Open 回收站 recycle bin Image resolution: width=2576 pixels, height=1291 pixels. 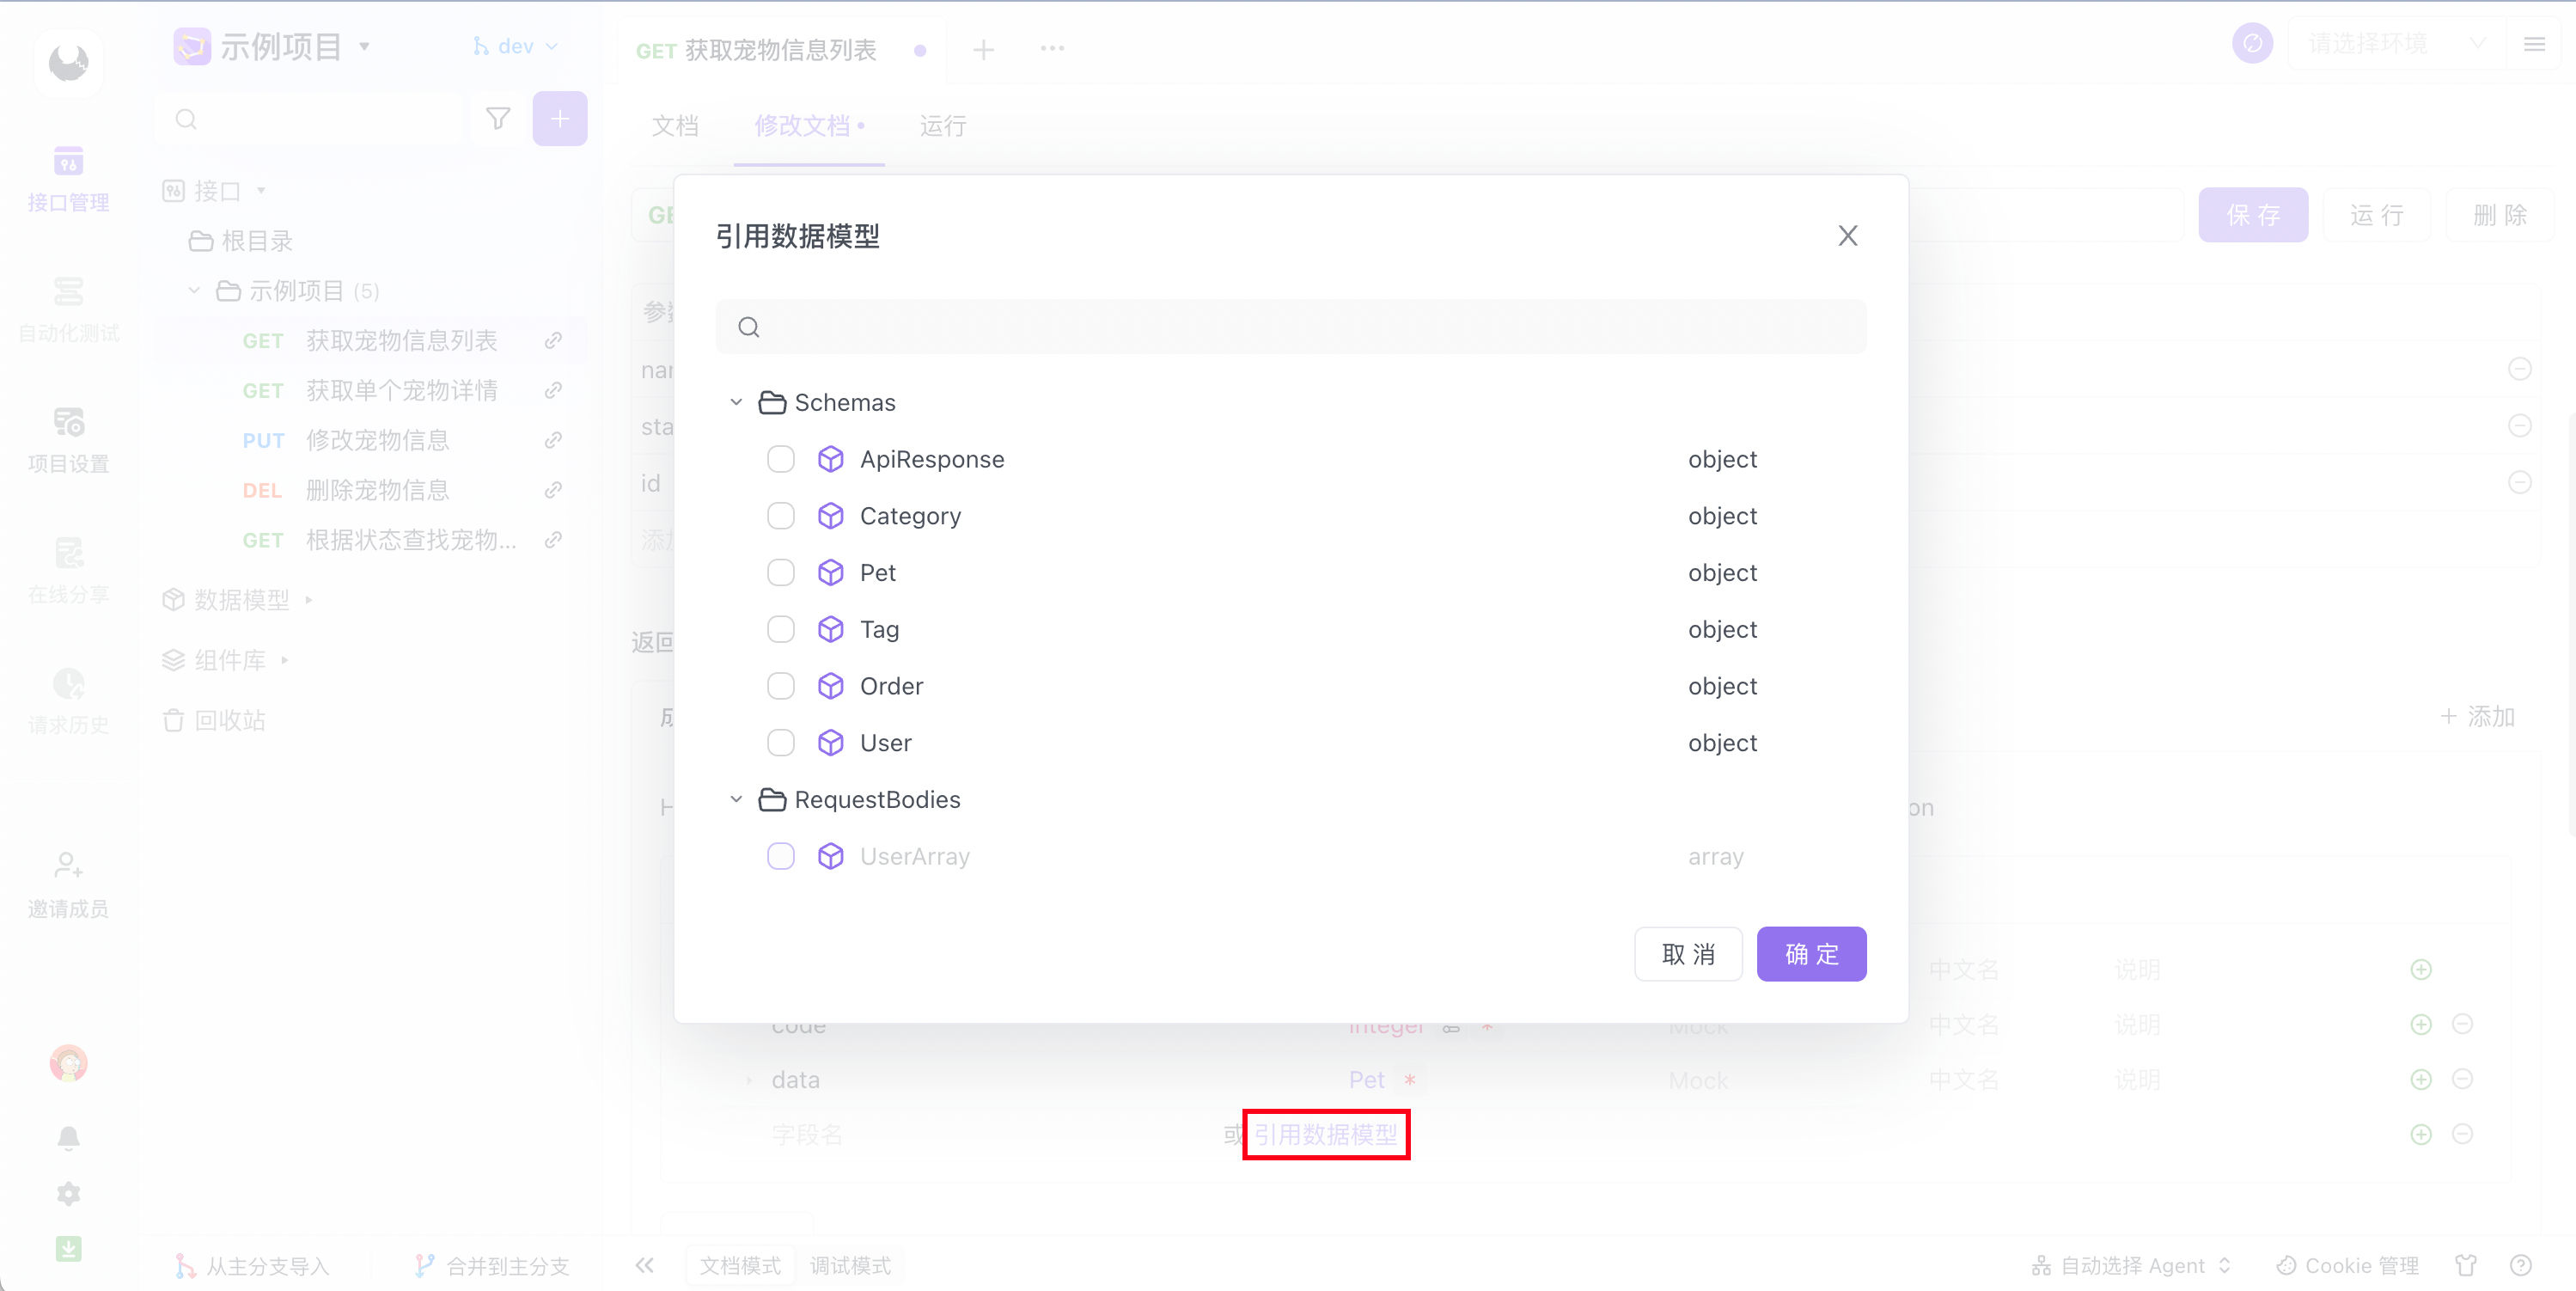pos(215,720)
